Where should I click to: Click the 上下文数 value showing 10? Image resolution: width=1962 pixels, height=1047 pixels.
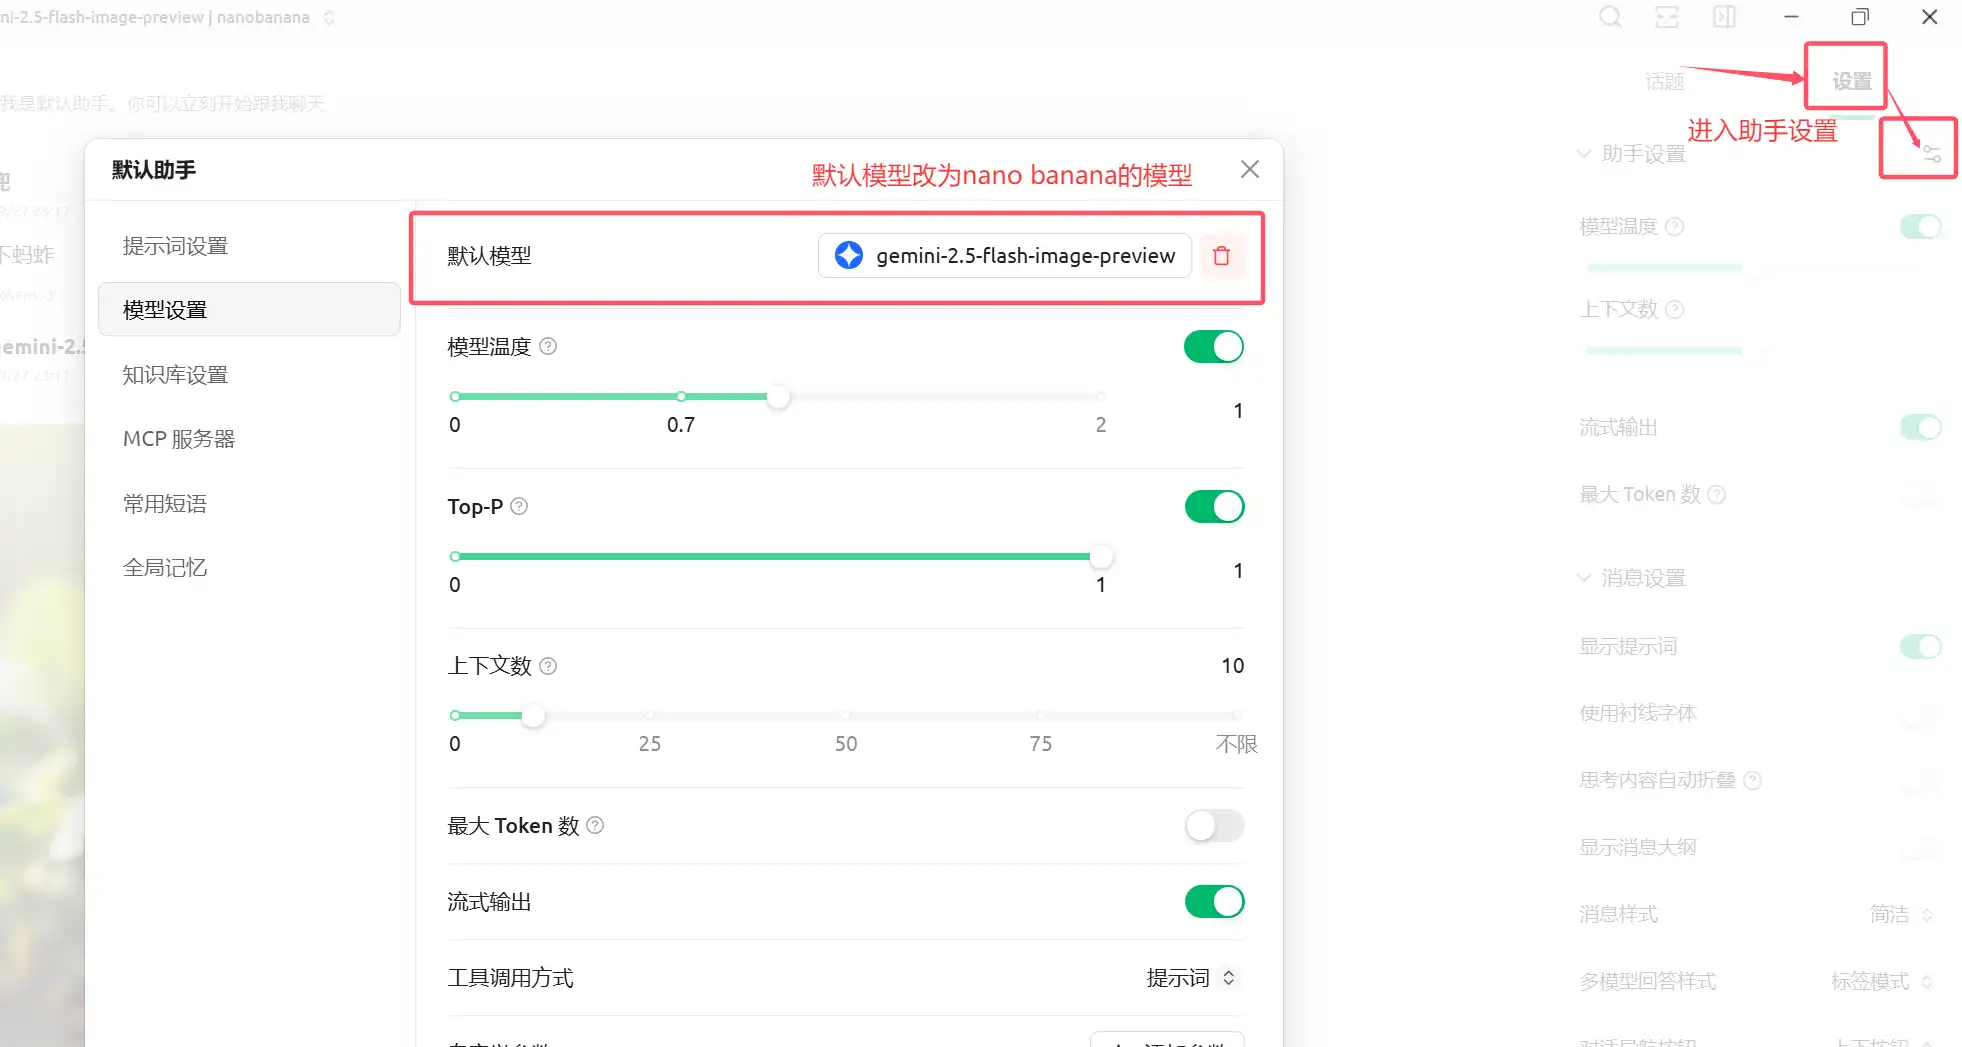tap(1232, 666)
